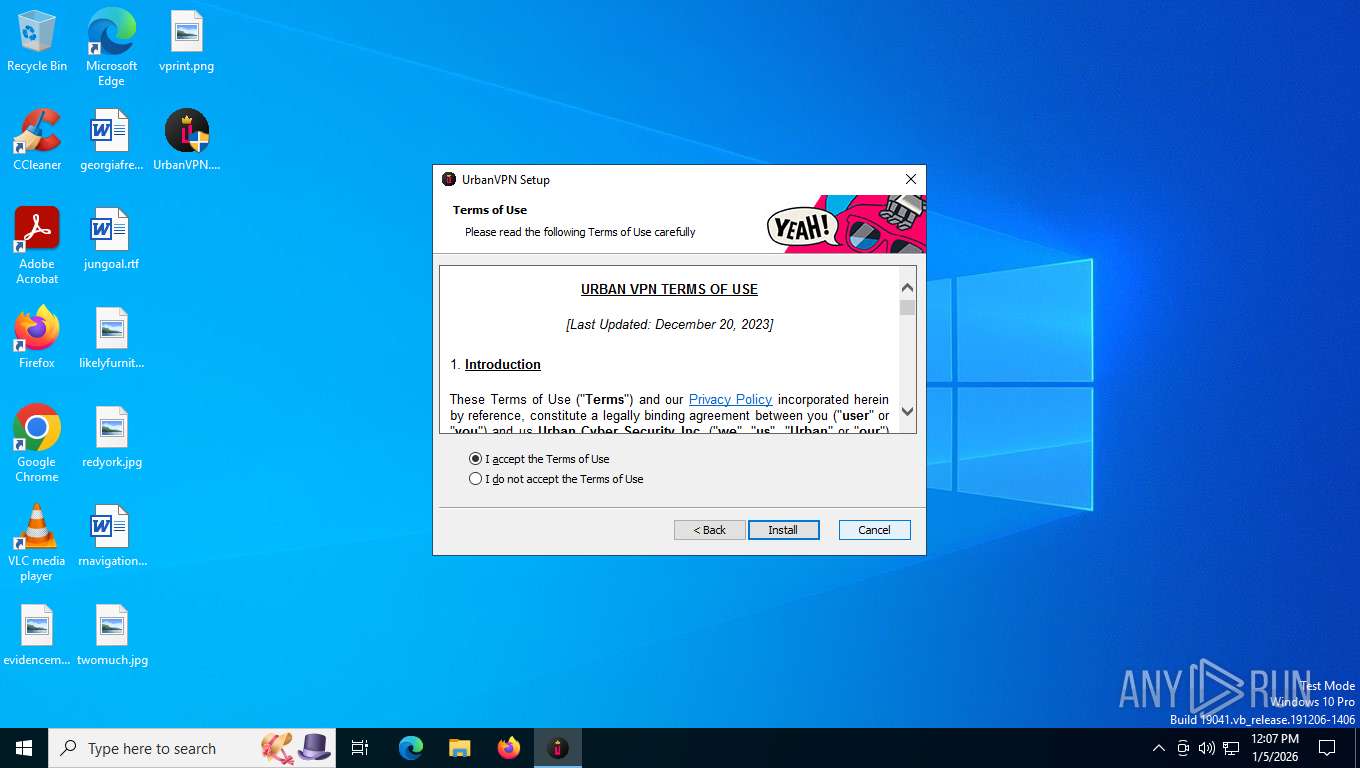The image size is (1360, 768).
Task: Open Microsoft Edge desktop shortcut
Action: coord(111,47)
